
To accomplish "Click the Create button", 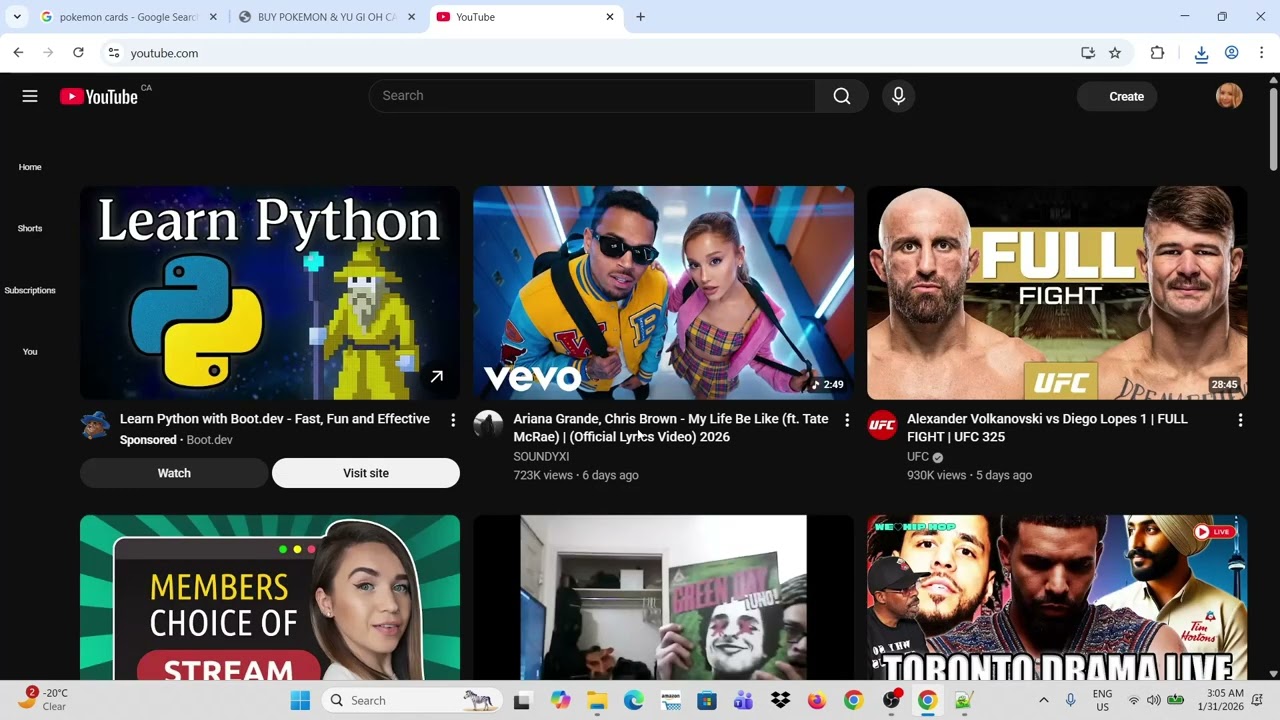I will pos(1117,96).
